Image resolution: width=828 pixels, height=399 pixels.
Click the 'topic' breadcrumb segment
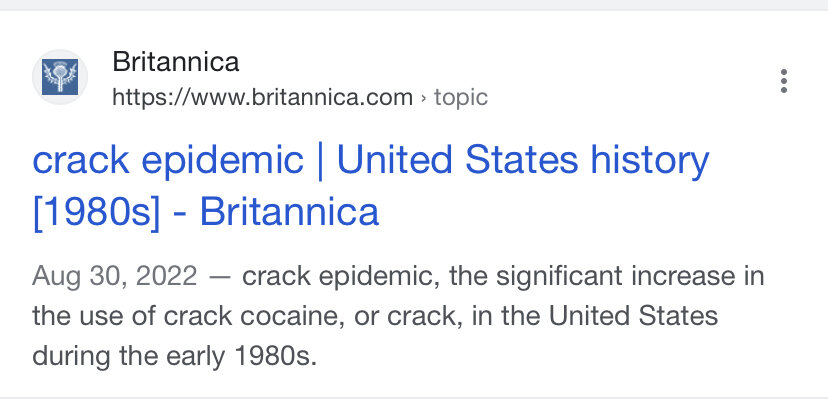pyautogui.click(x=461, y=98)
